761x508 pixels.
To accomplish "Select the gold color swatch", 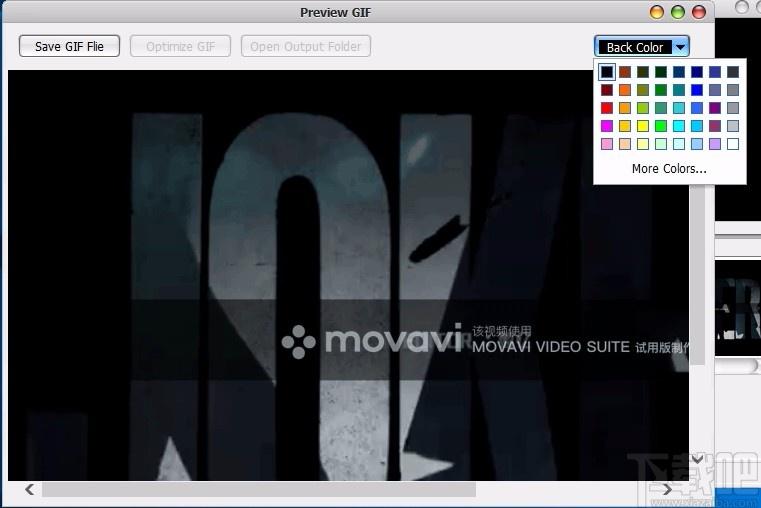I will pyautogui.click(x=625, y=126).
